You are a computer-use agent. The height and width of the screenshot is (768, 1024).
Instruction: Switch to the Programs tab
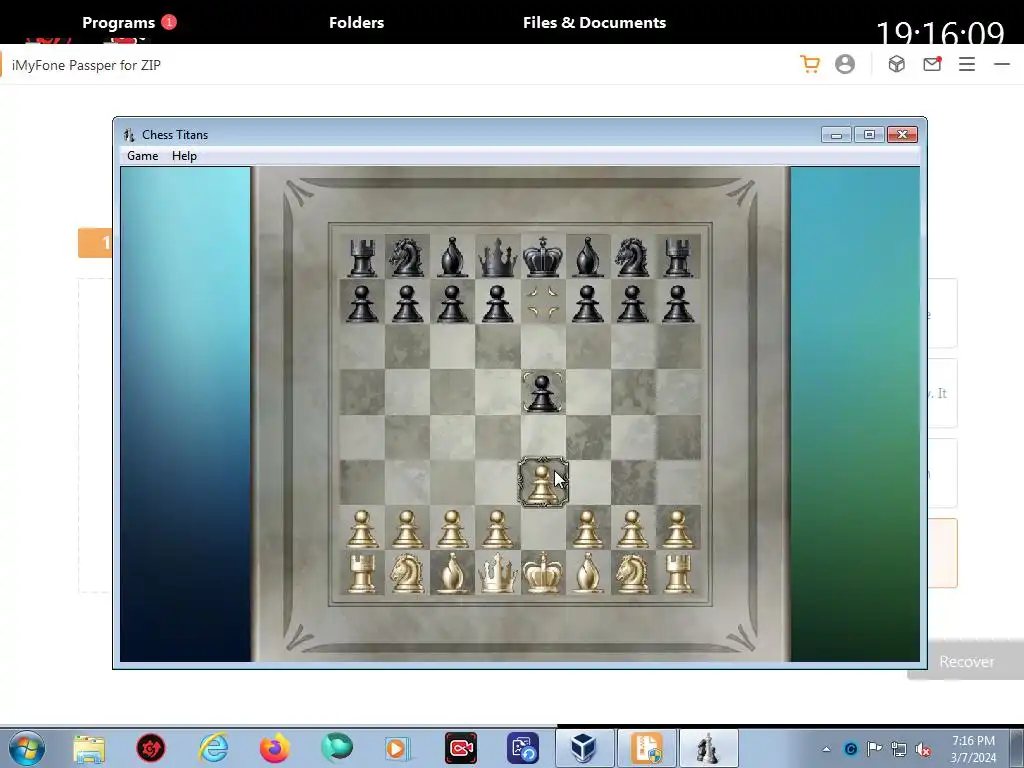tap(118, 22)
